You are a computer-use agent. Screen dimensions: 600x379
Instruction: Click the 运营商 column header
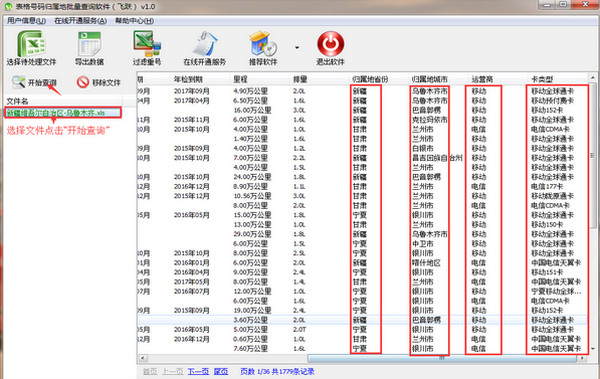coord(482,79)
